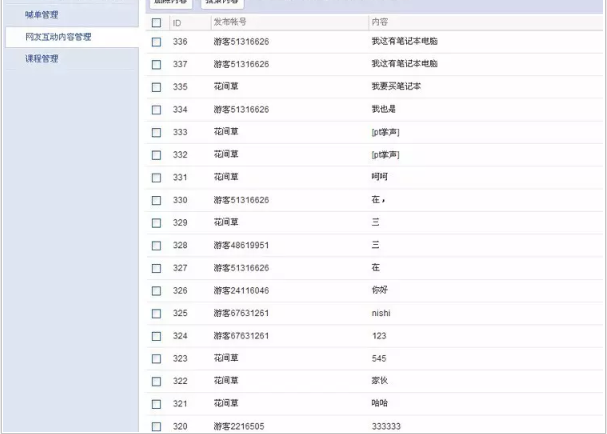Click [pt掌声] in row 332

click(x=385, y=154)
